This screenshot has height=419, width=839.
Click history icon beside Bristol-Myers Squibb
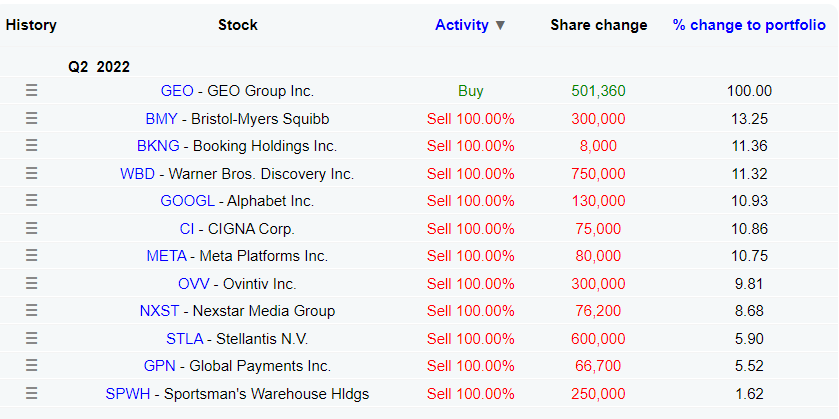(31, 119)
